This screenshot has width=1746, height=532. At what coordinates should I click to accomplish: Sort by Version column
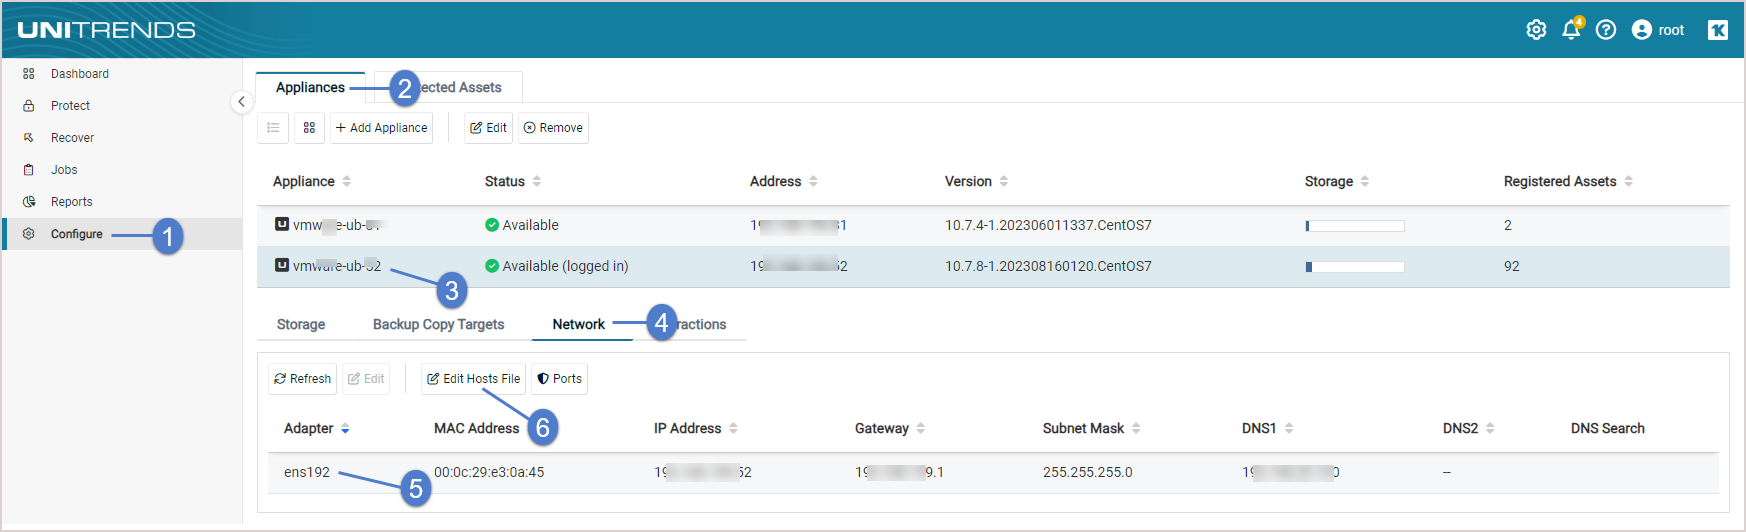pos(977,181)
